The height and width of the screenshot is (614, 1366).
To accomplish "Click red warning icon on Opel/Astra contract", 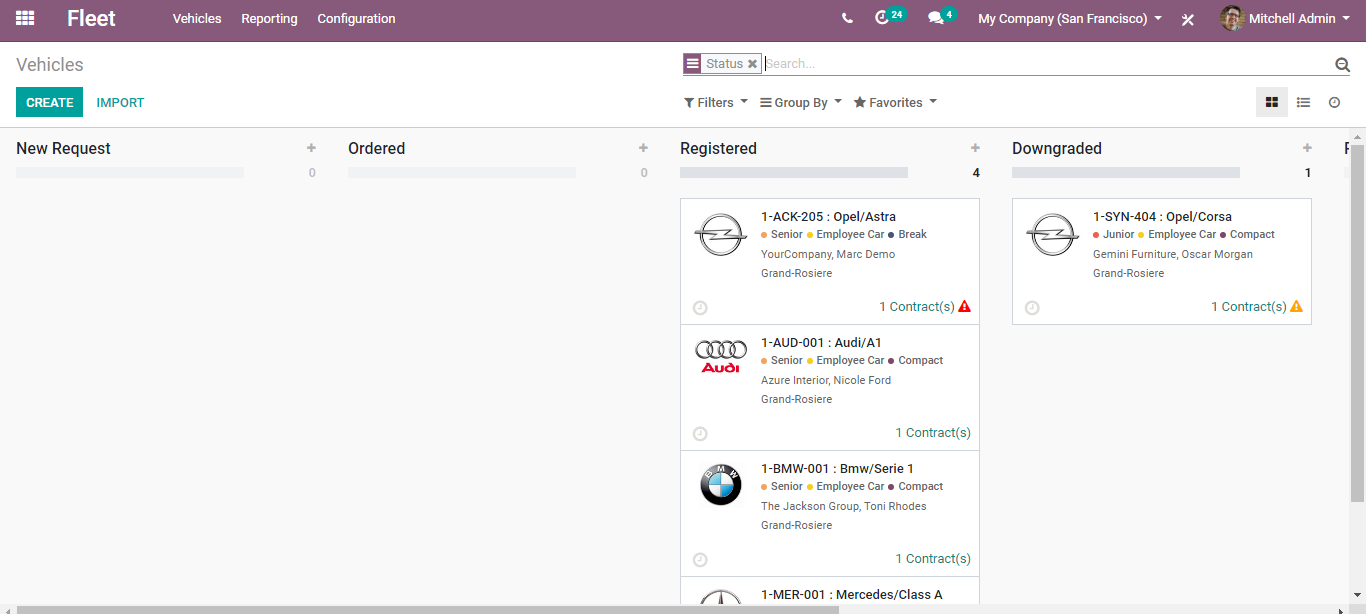I will point(964,306).
